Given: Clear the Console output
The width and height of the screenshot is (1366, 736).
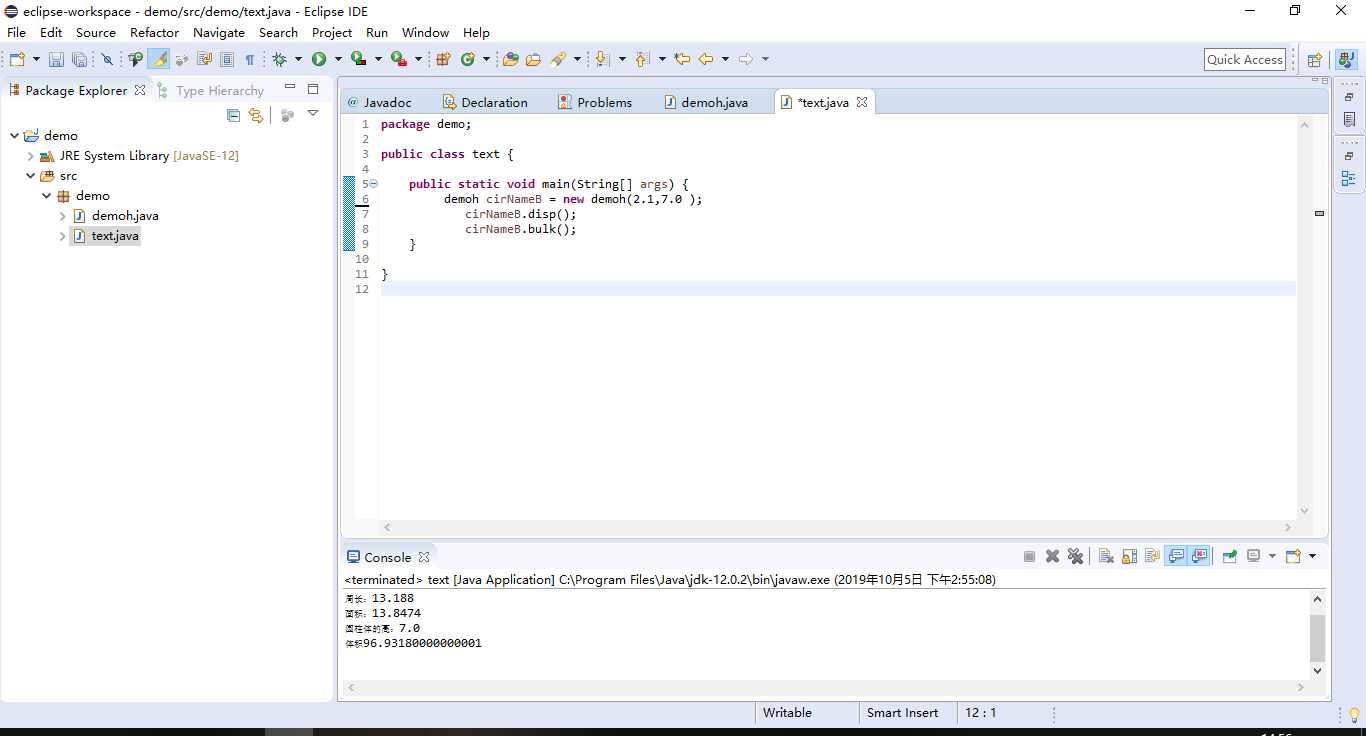Looking at the screenshot, I should pyautogui.click(x=1106, y=556).
